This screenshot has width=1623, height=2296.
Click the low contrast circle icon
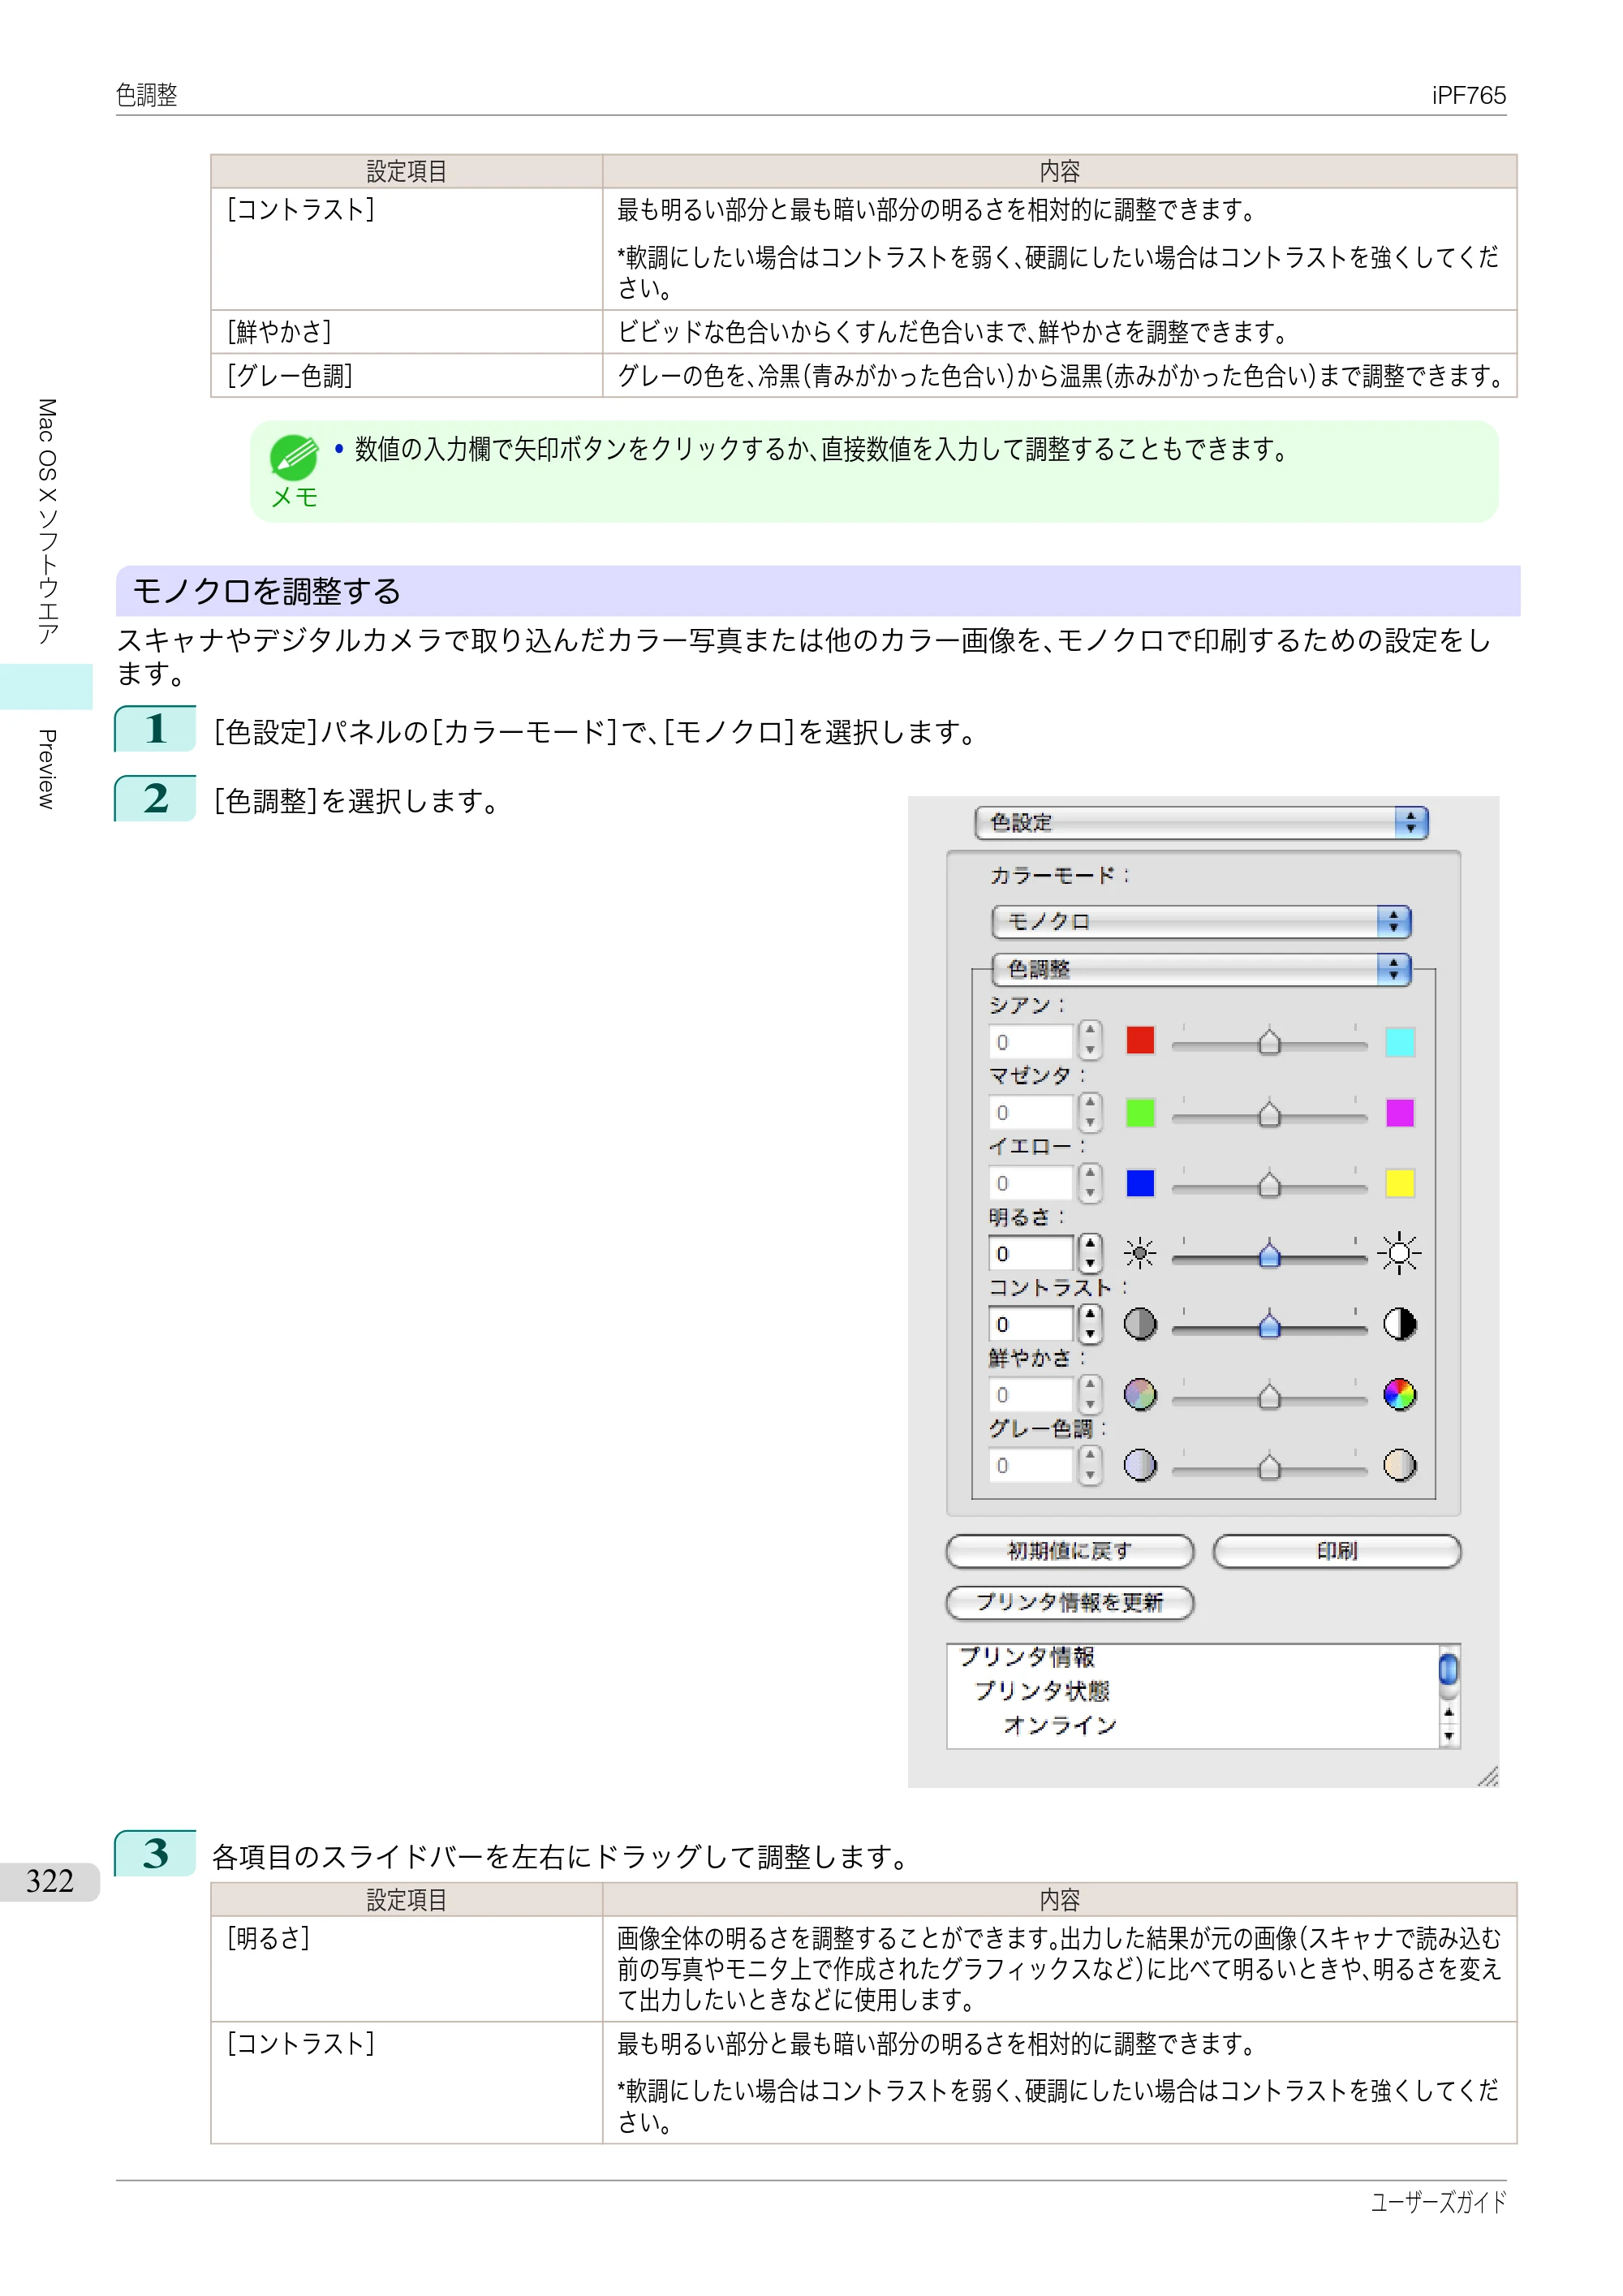coord(1139,1324)
